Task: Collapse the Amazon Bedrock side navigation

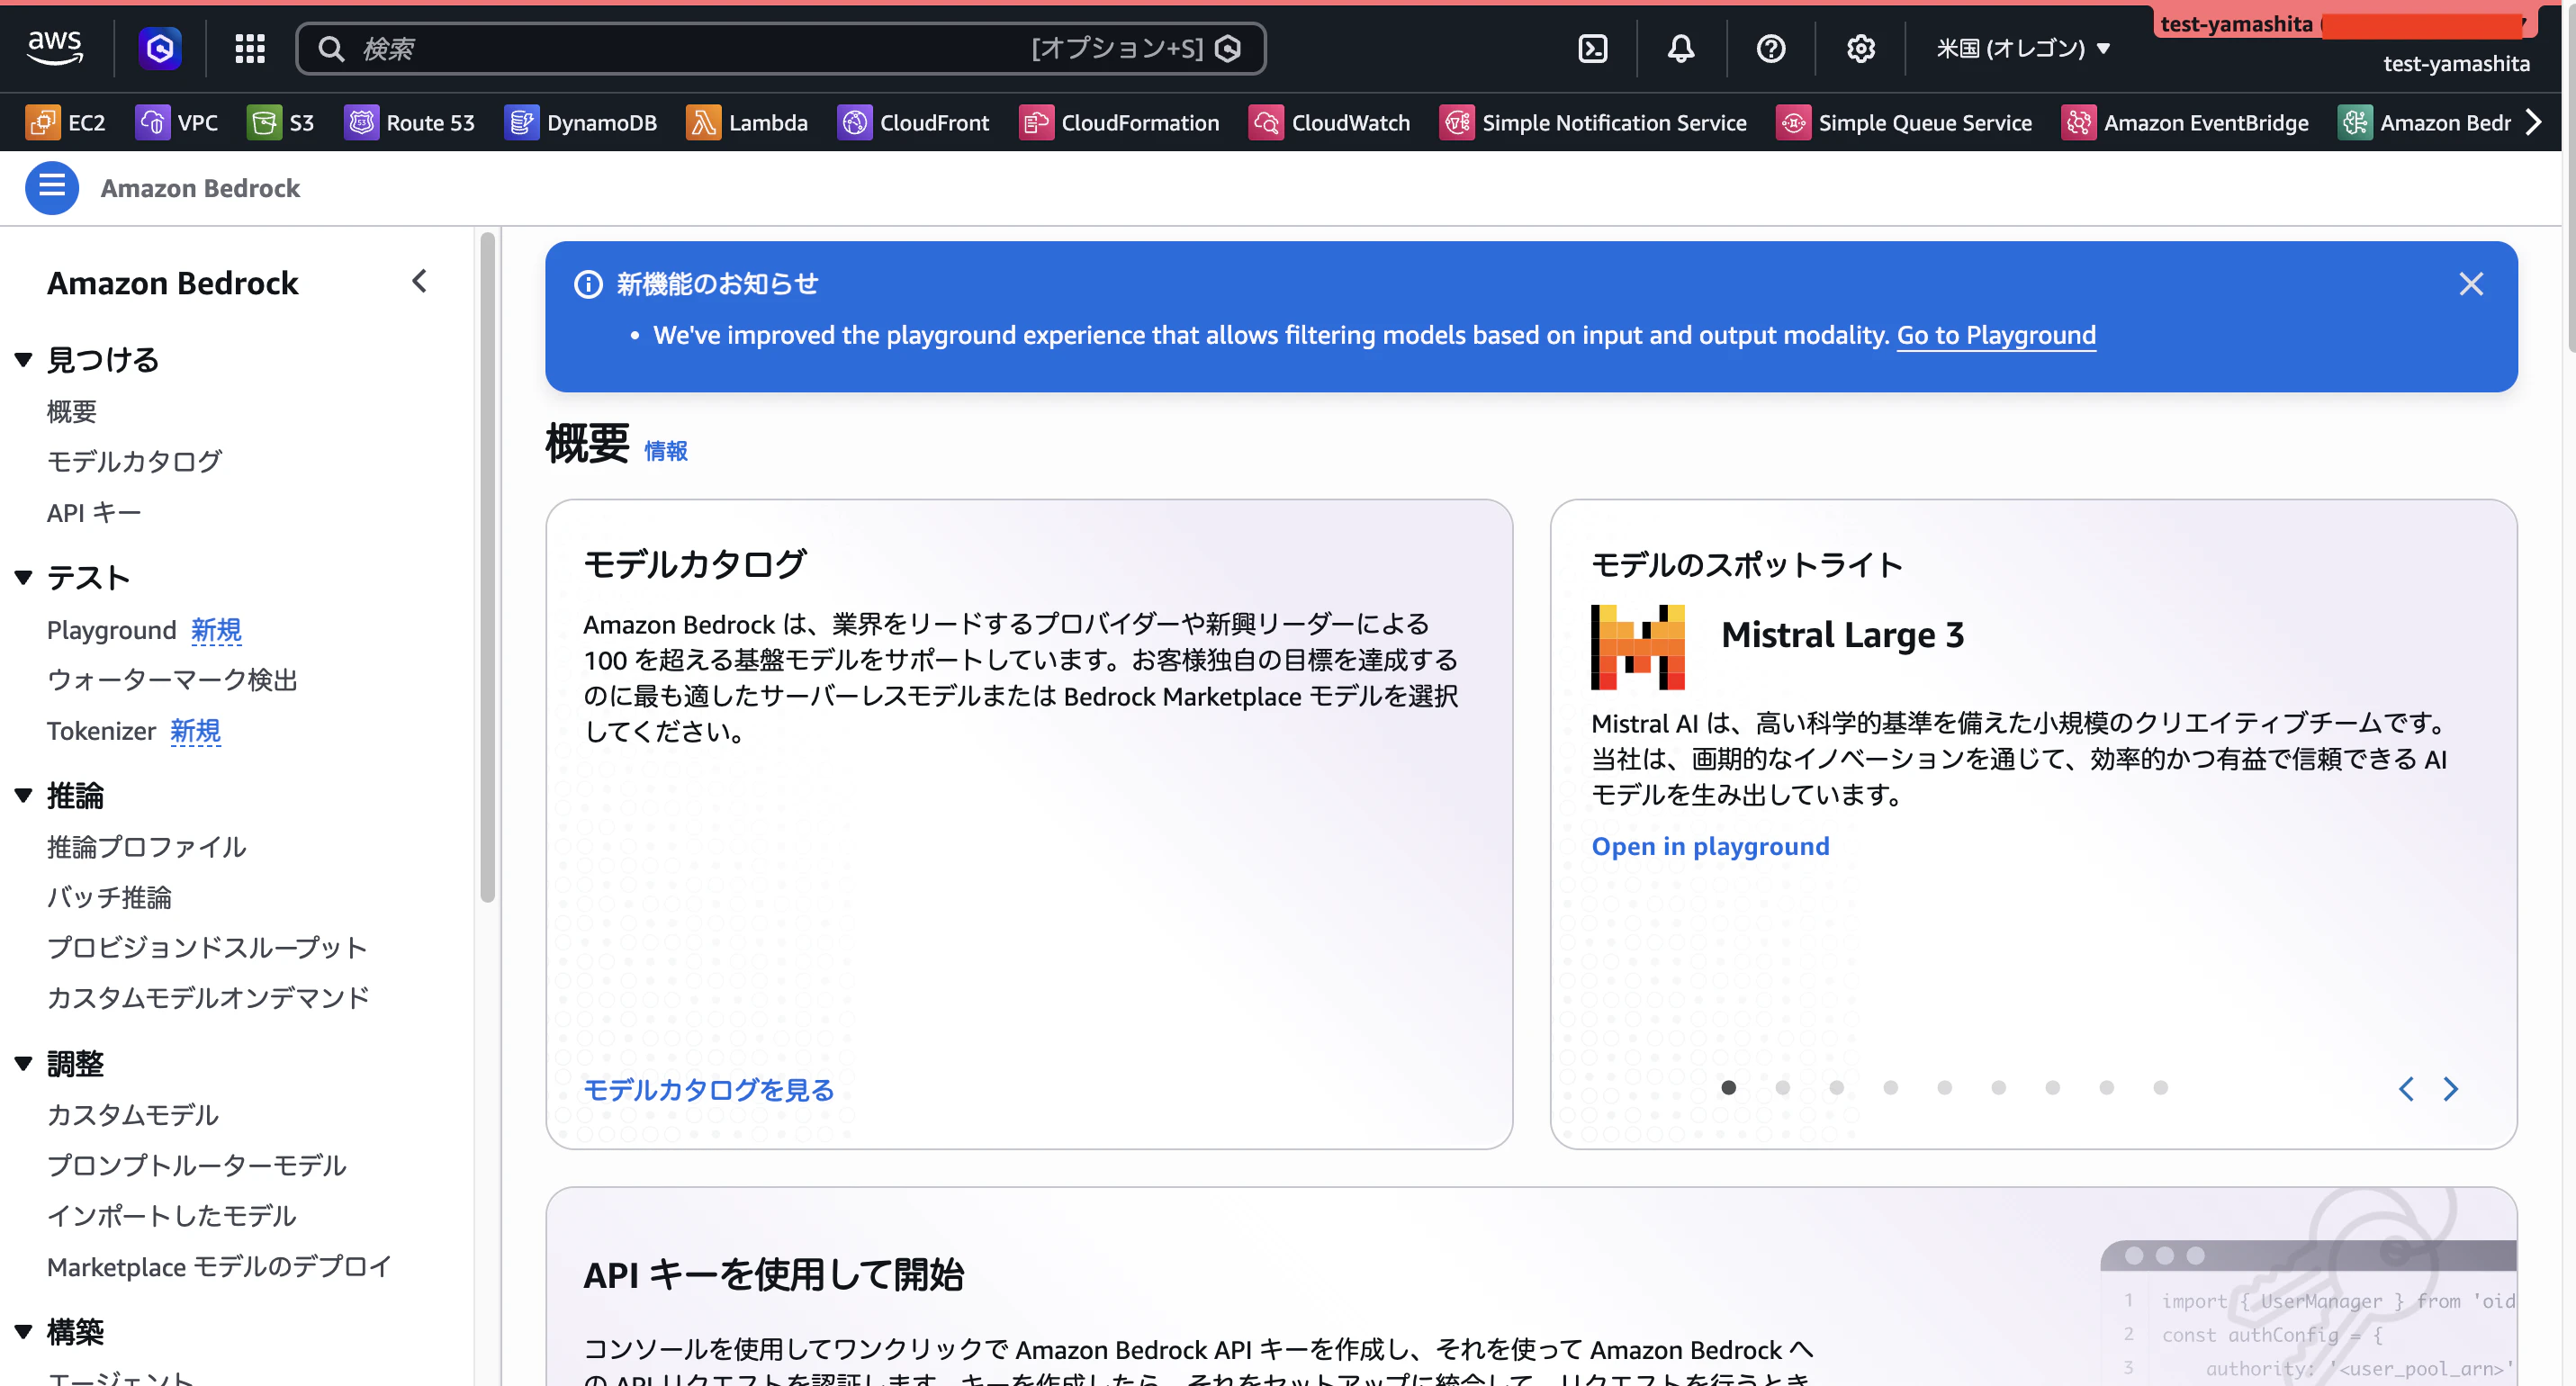Action: pos(420,281)
